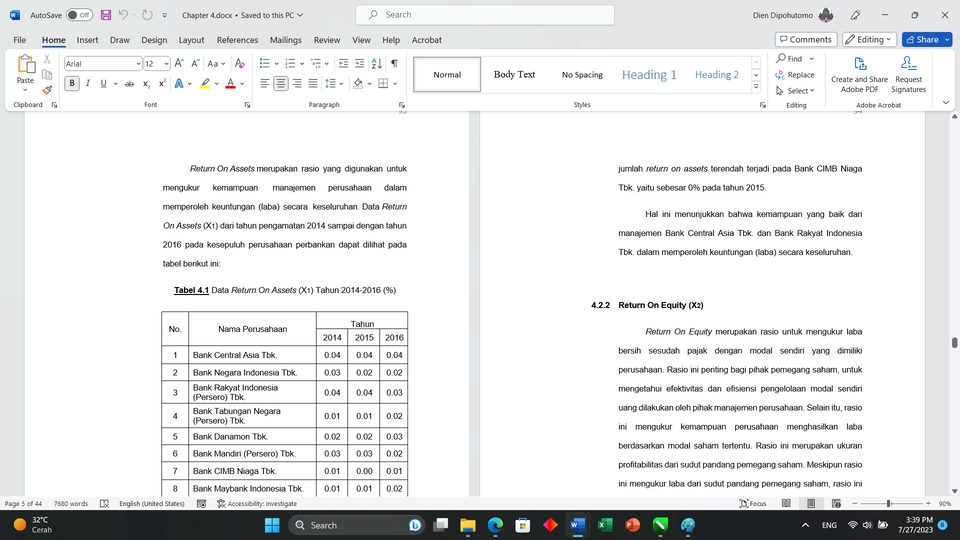
Task: Click the Cut scissors icon
Action: 47,59
